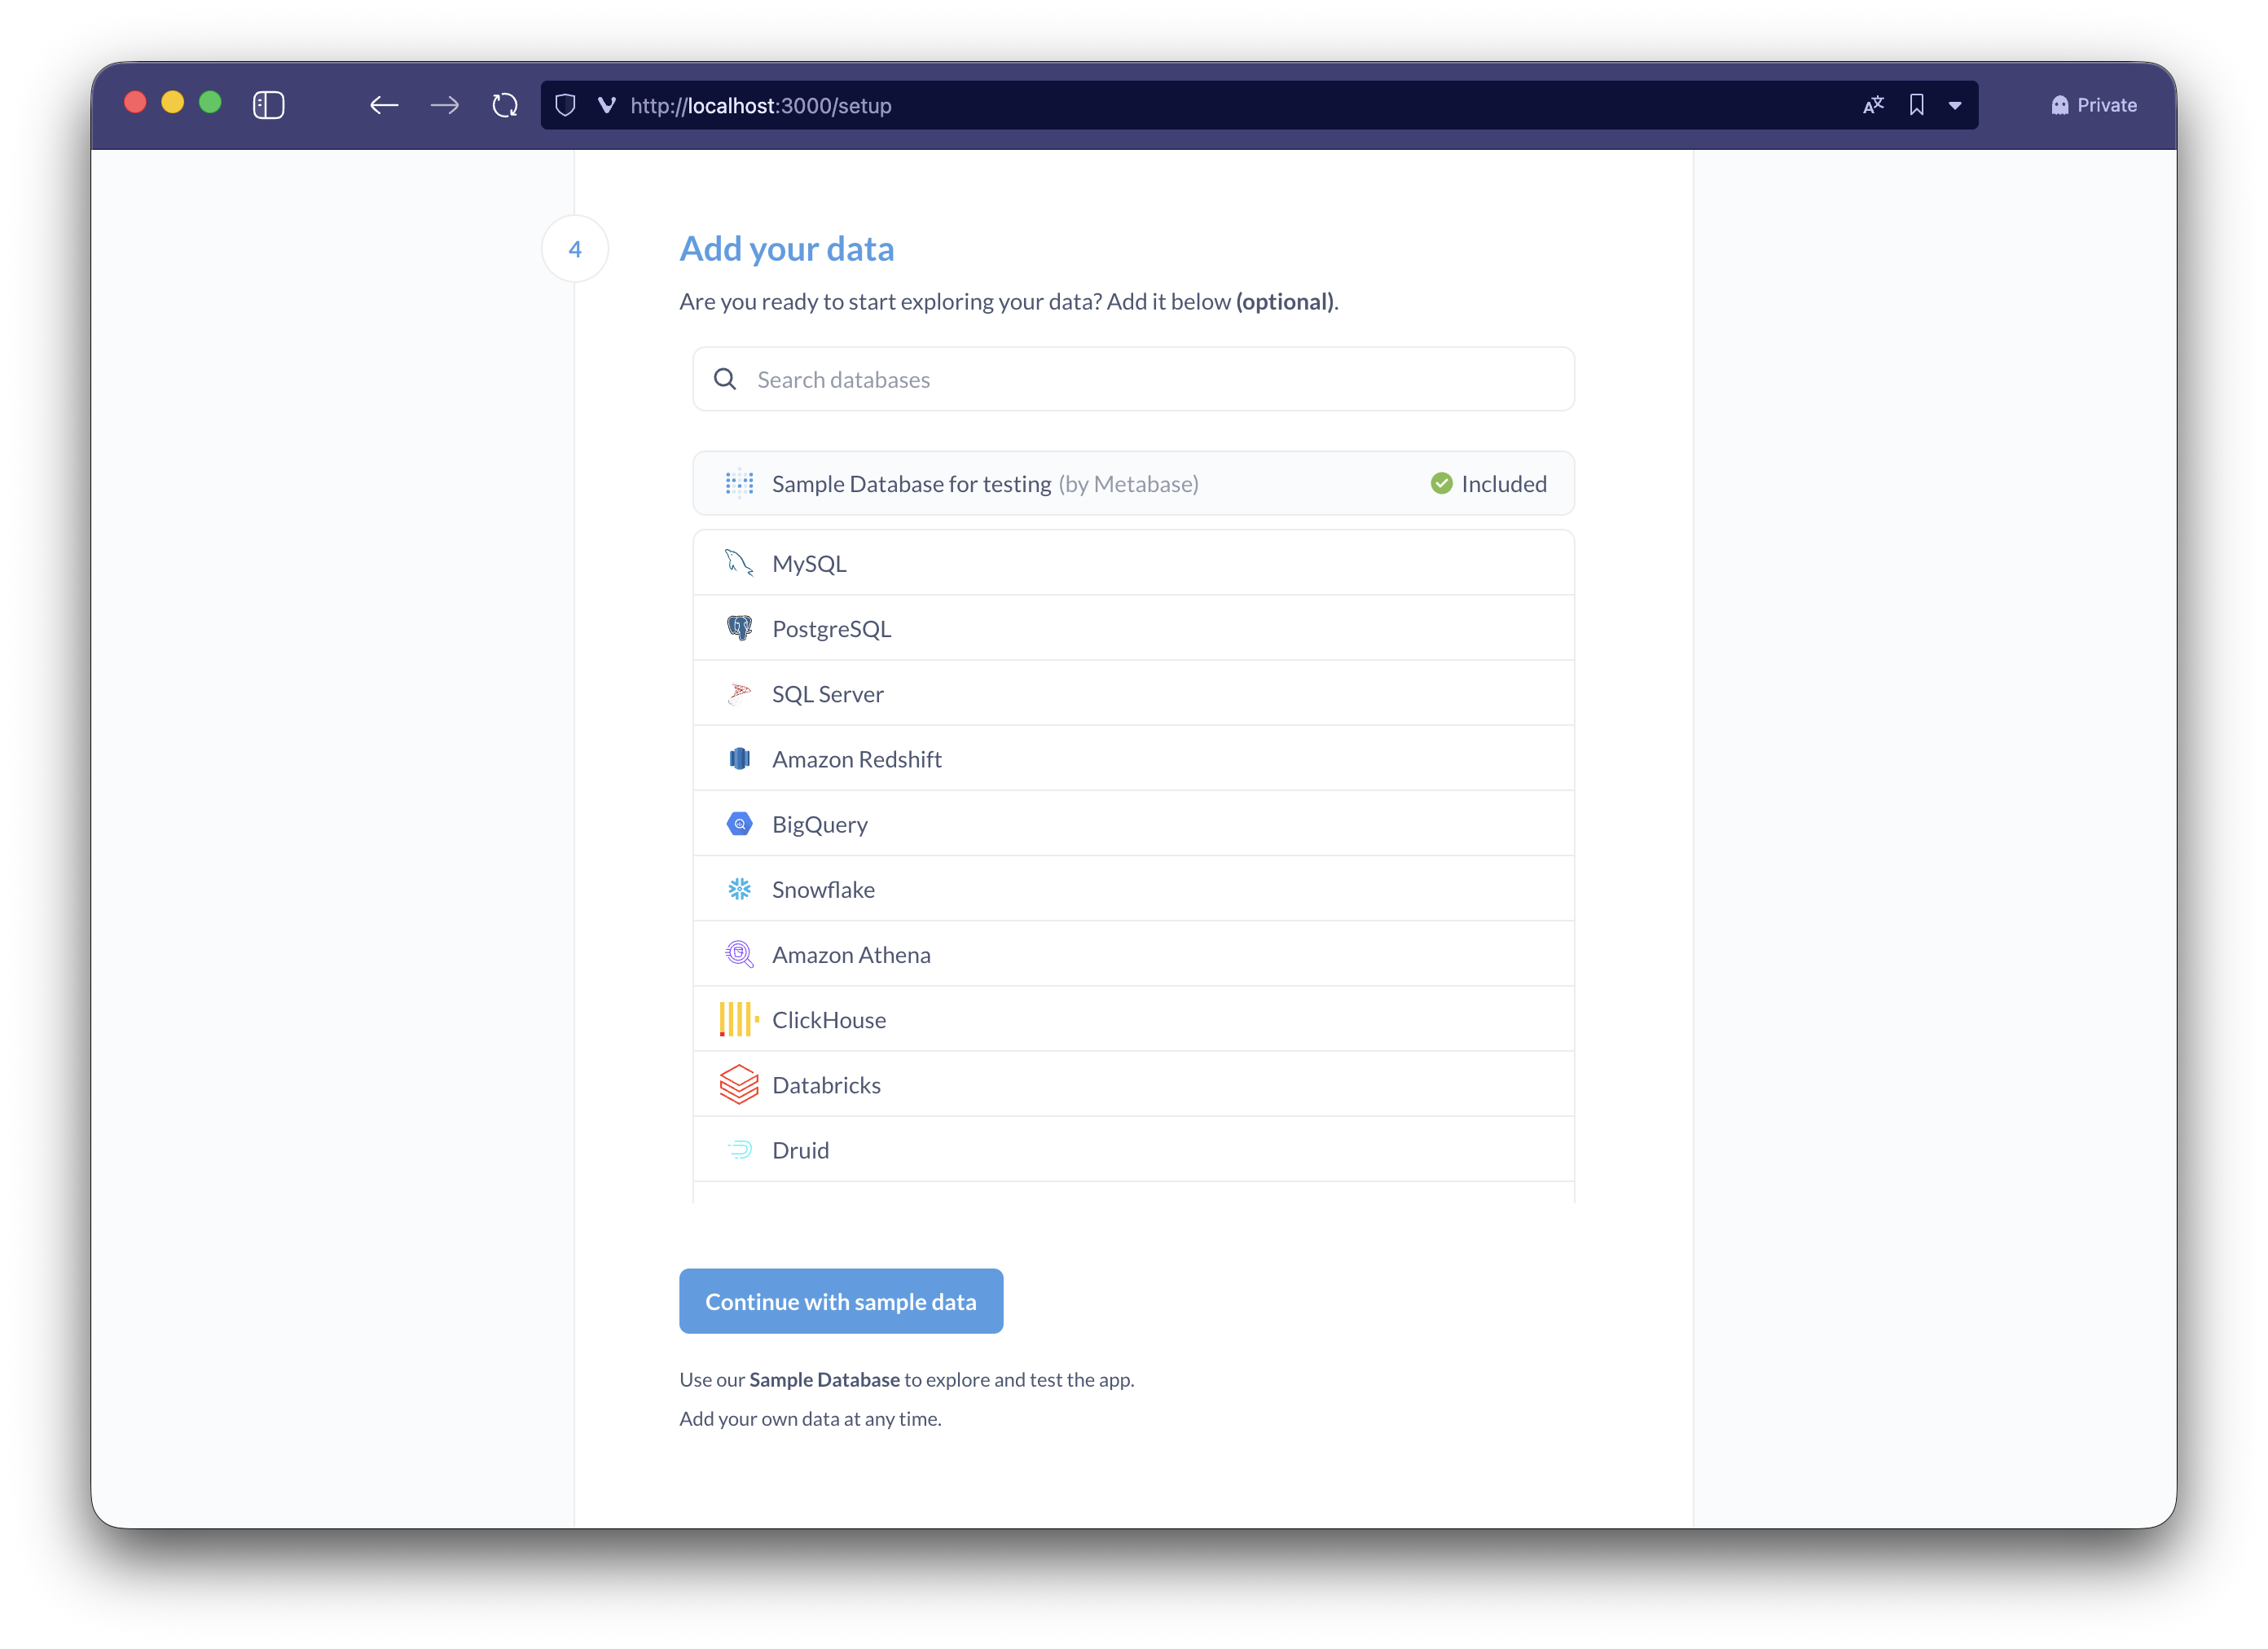2268x1649 pixels.
Task: Click the MySQL dolphin icon
Action: (x=739, y=563)
